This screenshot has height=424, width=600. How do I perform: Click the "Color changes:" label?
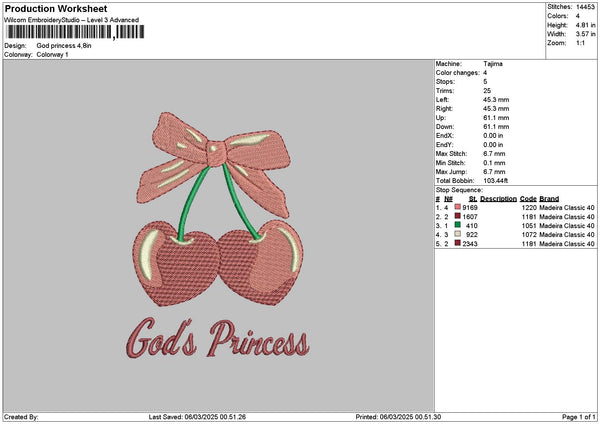click(x=458, y=73)
